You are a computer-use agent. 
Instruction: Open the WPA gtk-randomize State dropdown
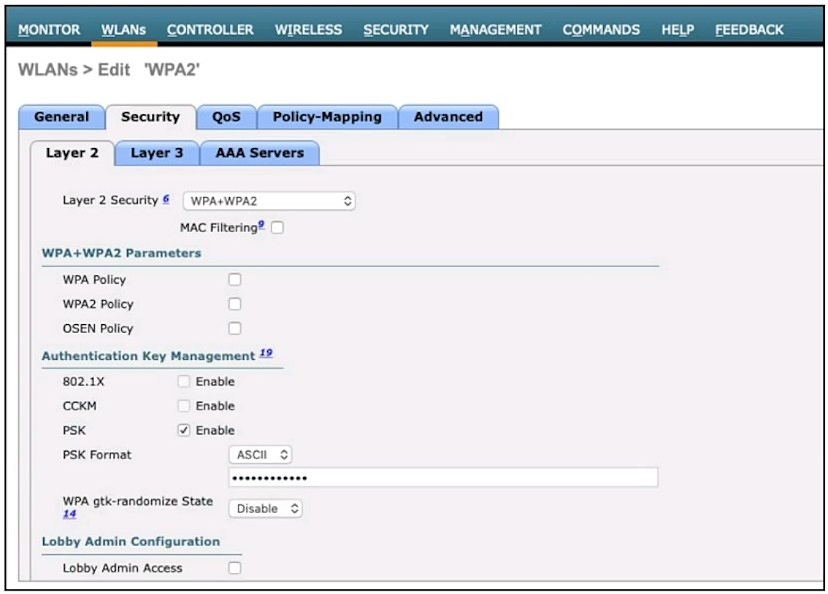click(x=266, y=508)
